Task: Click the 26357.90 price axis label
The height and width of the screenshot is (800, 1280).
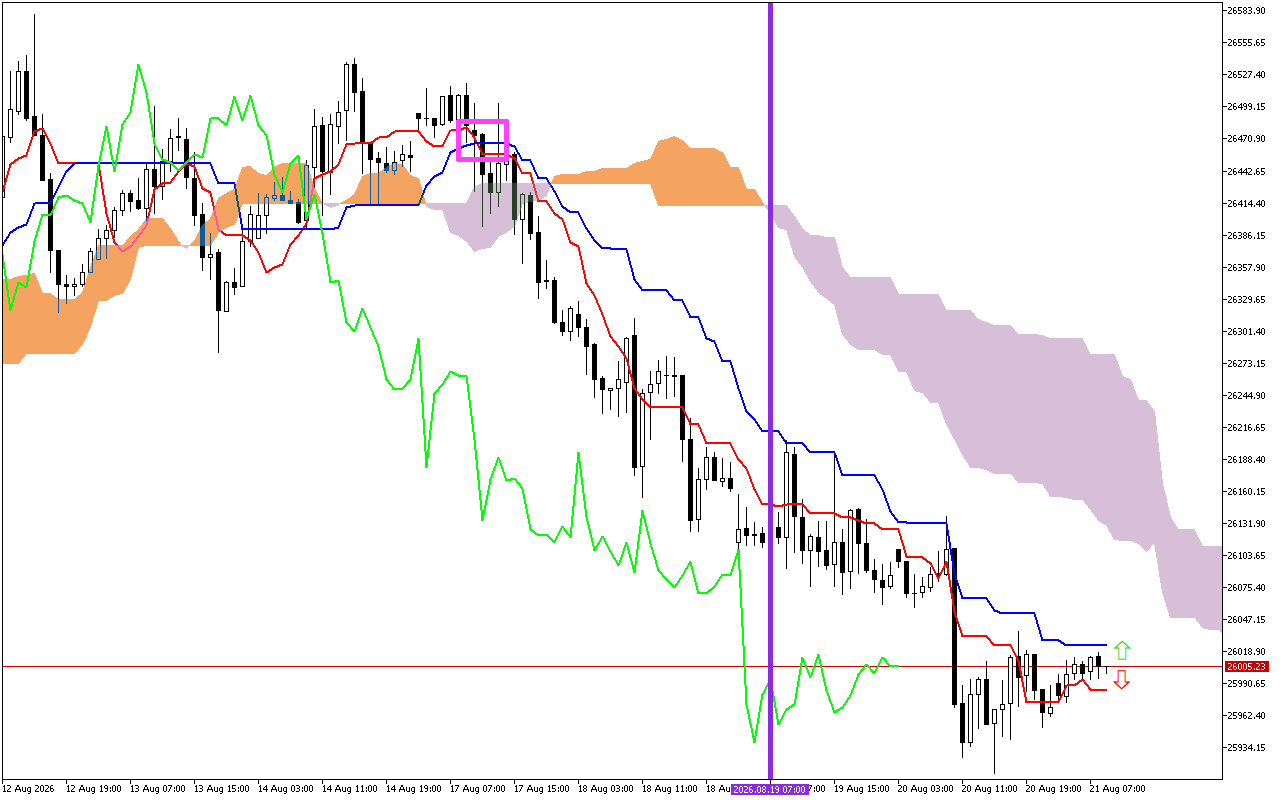Action: [1246, 267]
